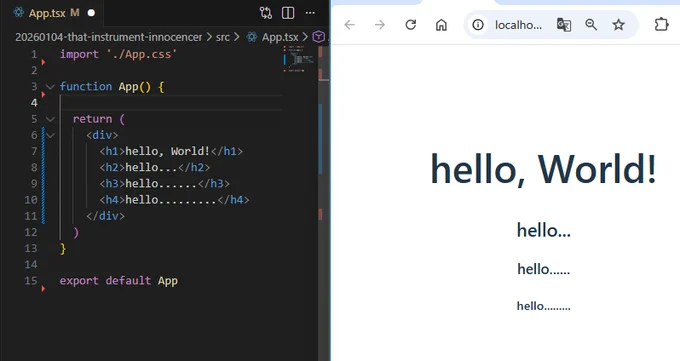
Task: Reload the localhost page
Action: (411, 25)
